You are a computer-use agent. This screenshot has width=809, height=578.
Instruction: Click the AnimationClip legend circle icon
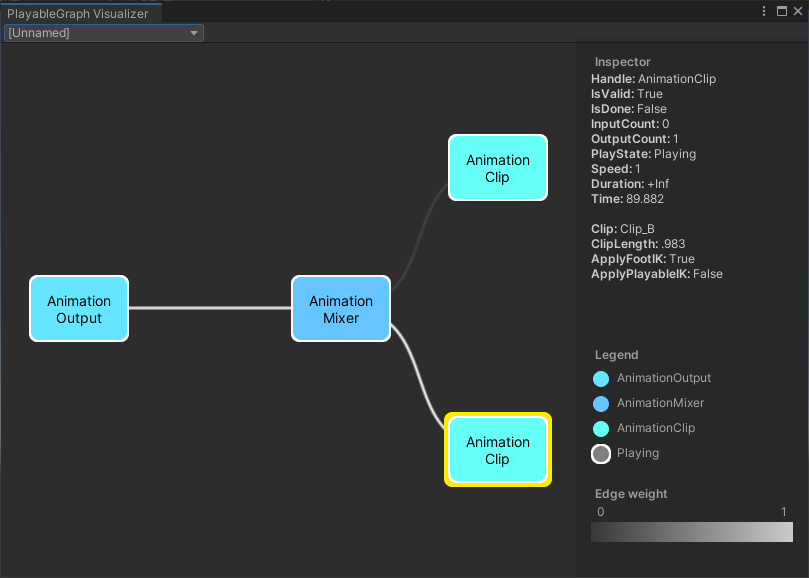coord(600,428)
